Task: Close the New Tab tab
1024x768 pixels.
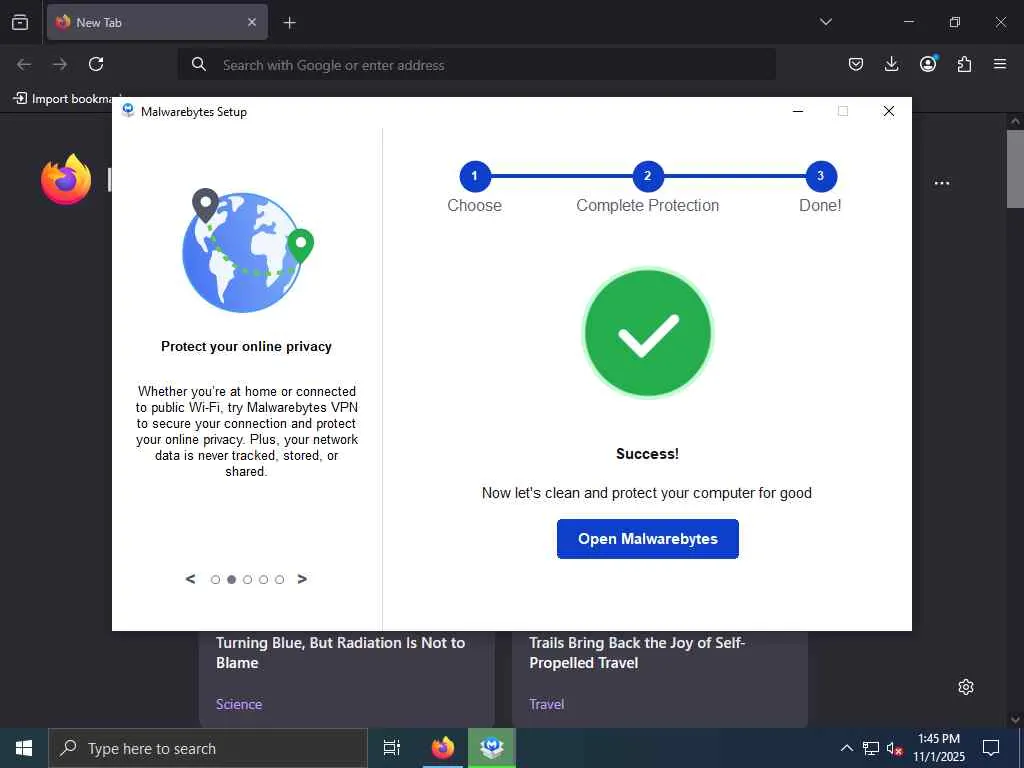Action: point(252,22)
